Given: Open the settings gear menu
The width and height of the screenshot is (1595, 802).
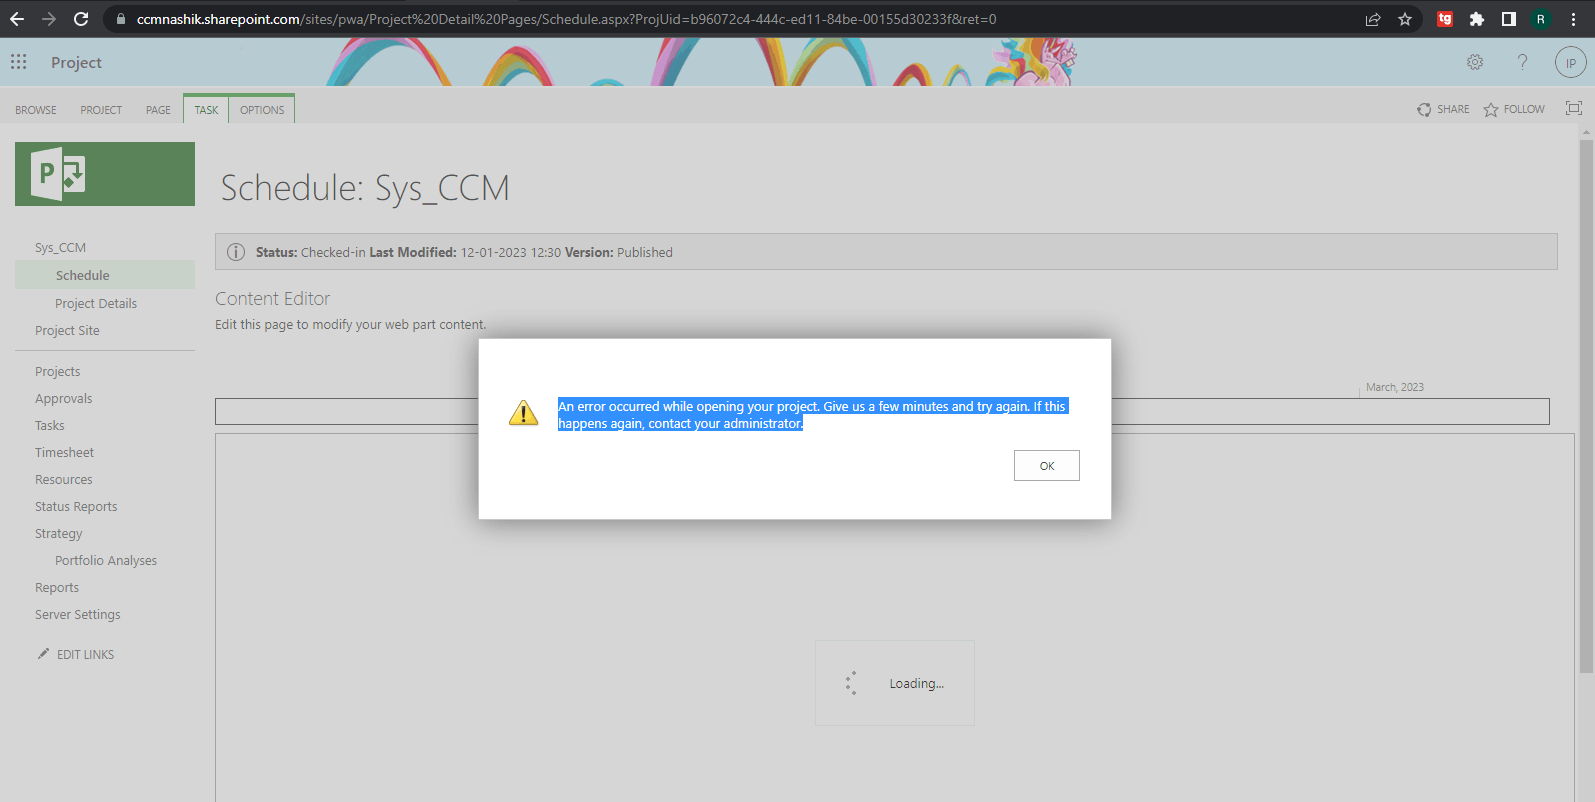Looking at the screenshot, I should pos(1475,62).
